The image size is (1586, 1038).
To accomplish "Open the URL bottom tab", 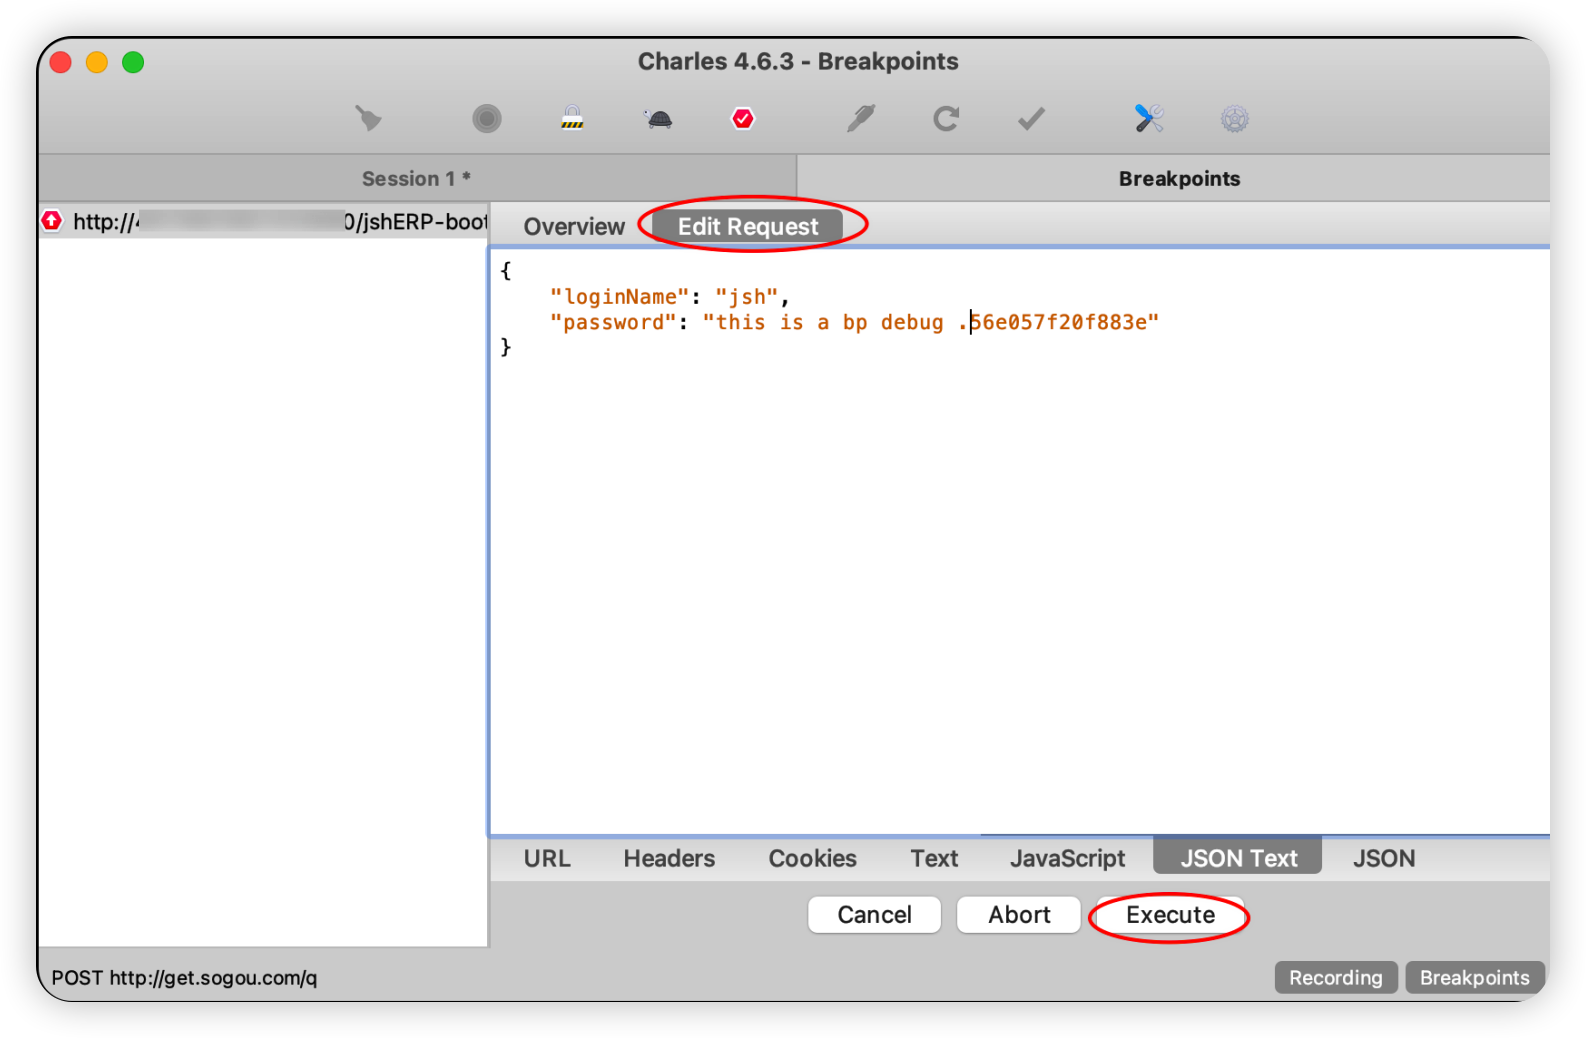I will 547,859.
